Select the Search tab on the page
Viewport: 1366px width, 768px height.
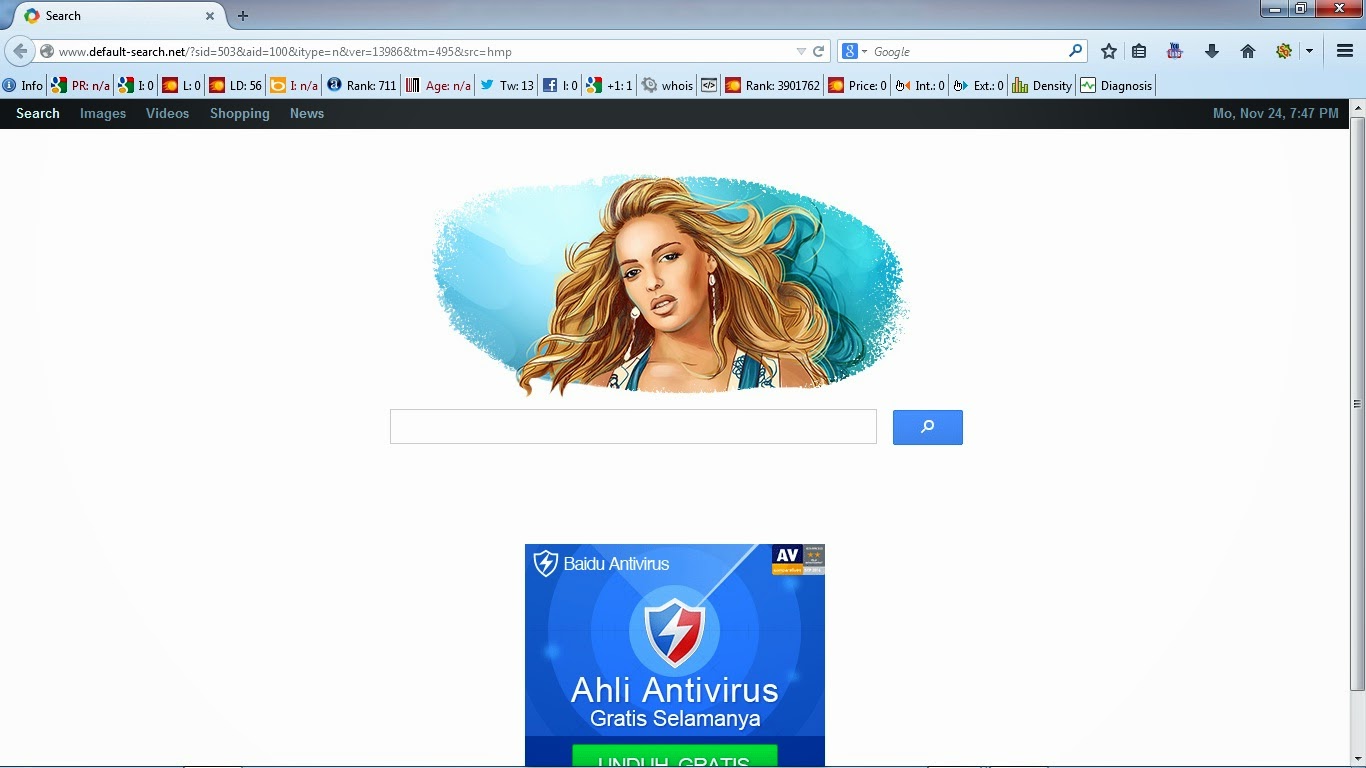click(38, 114)
